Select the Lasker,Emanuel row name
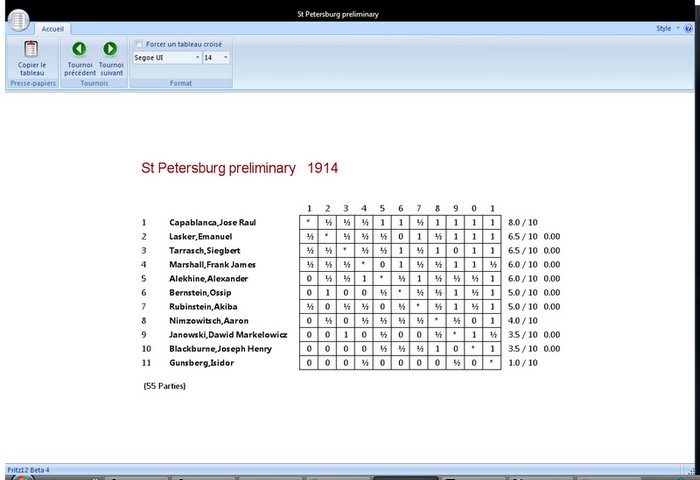Viewport: 700px width, 480px height. (200, 236)
